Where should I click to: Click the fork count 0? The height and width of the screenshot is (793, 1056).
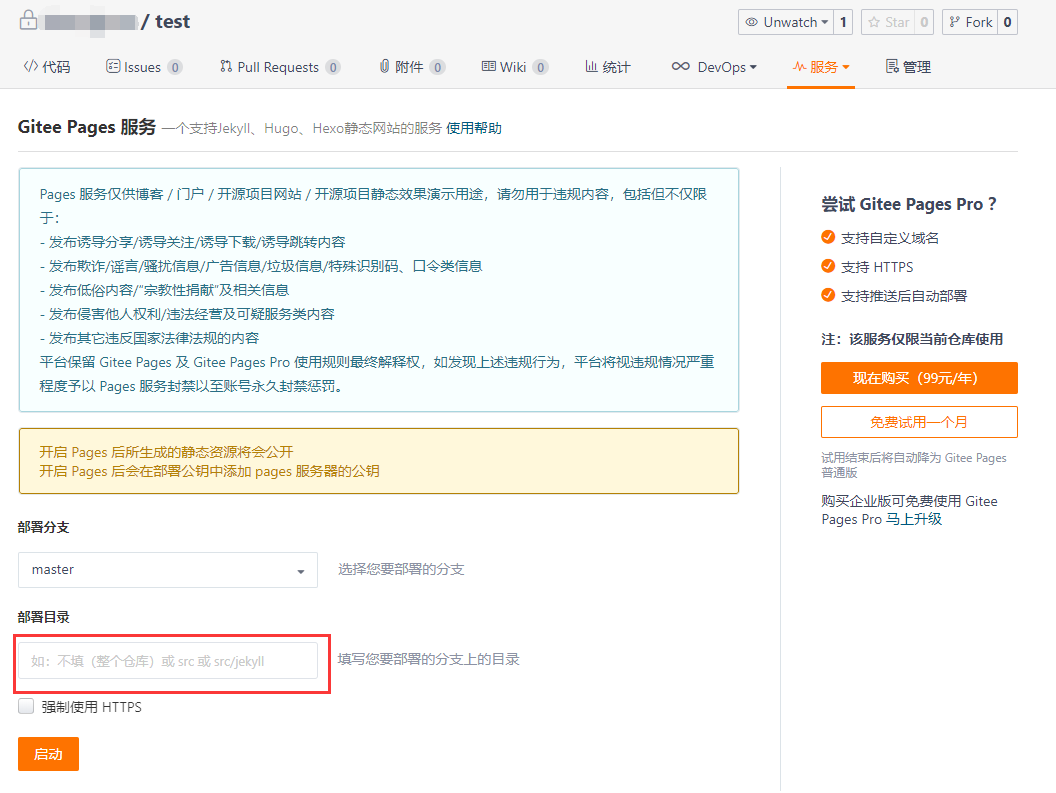click(x=1008, y=22)
